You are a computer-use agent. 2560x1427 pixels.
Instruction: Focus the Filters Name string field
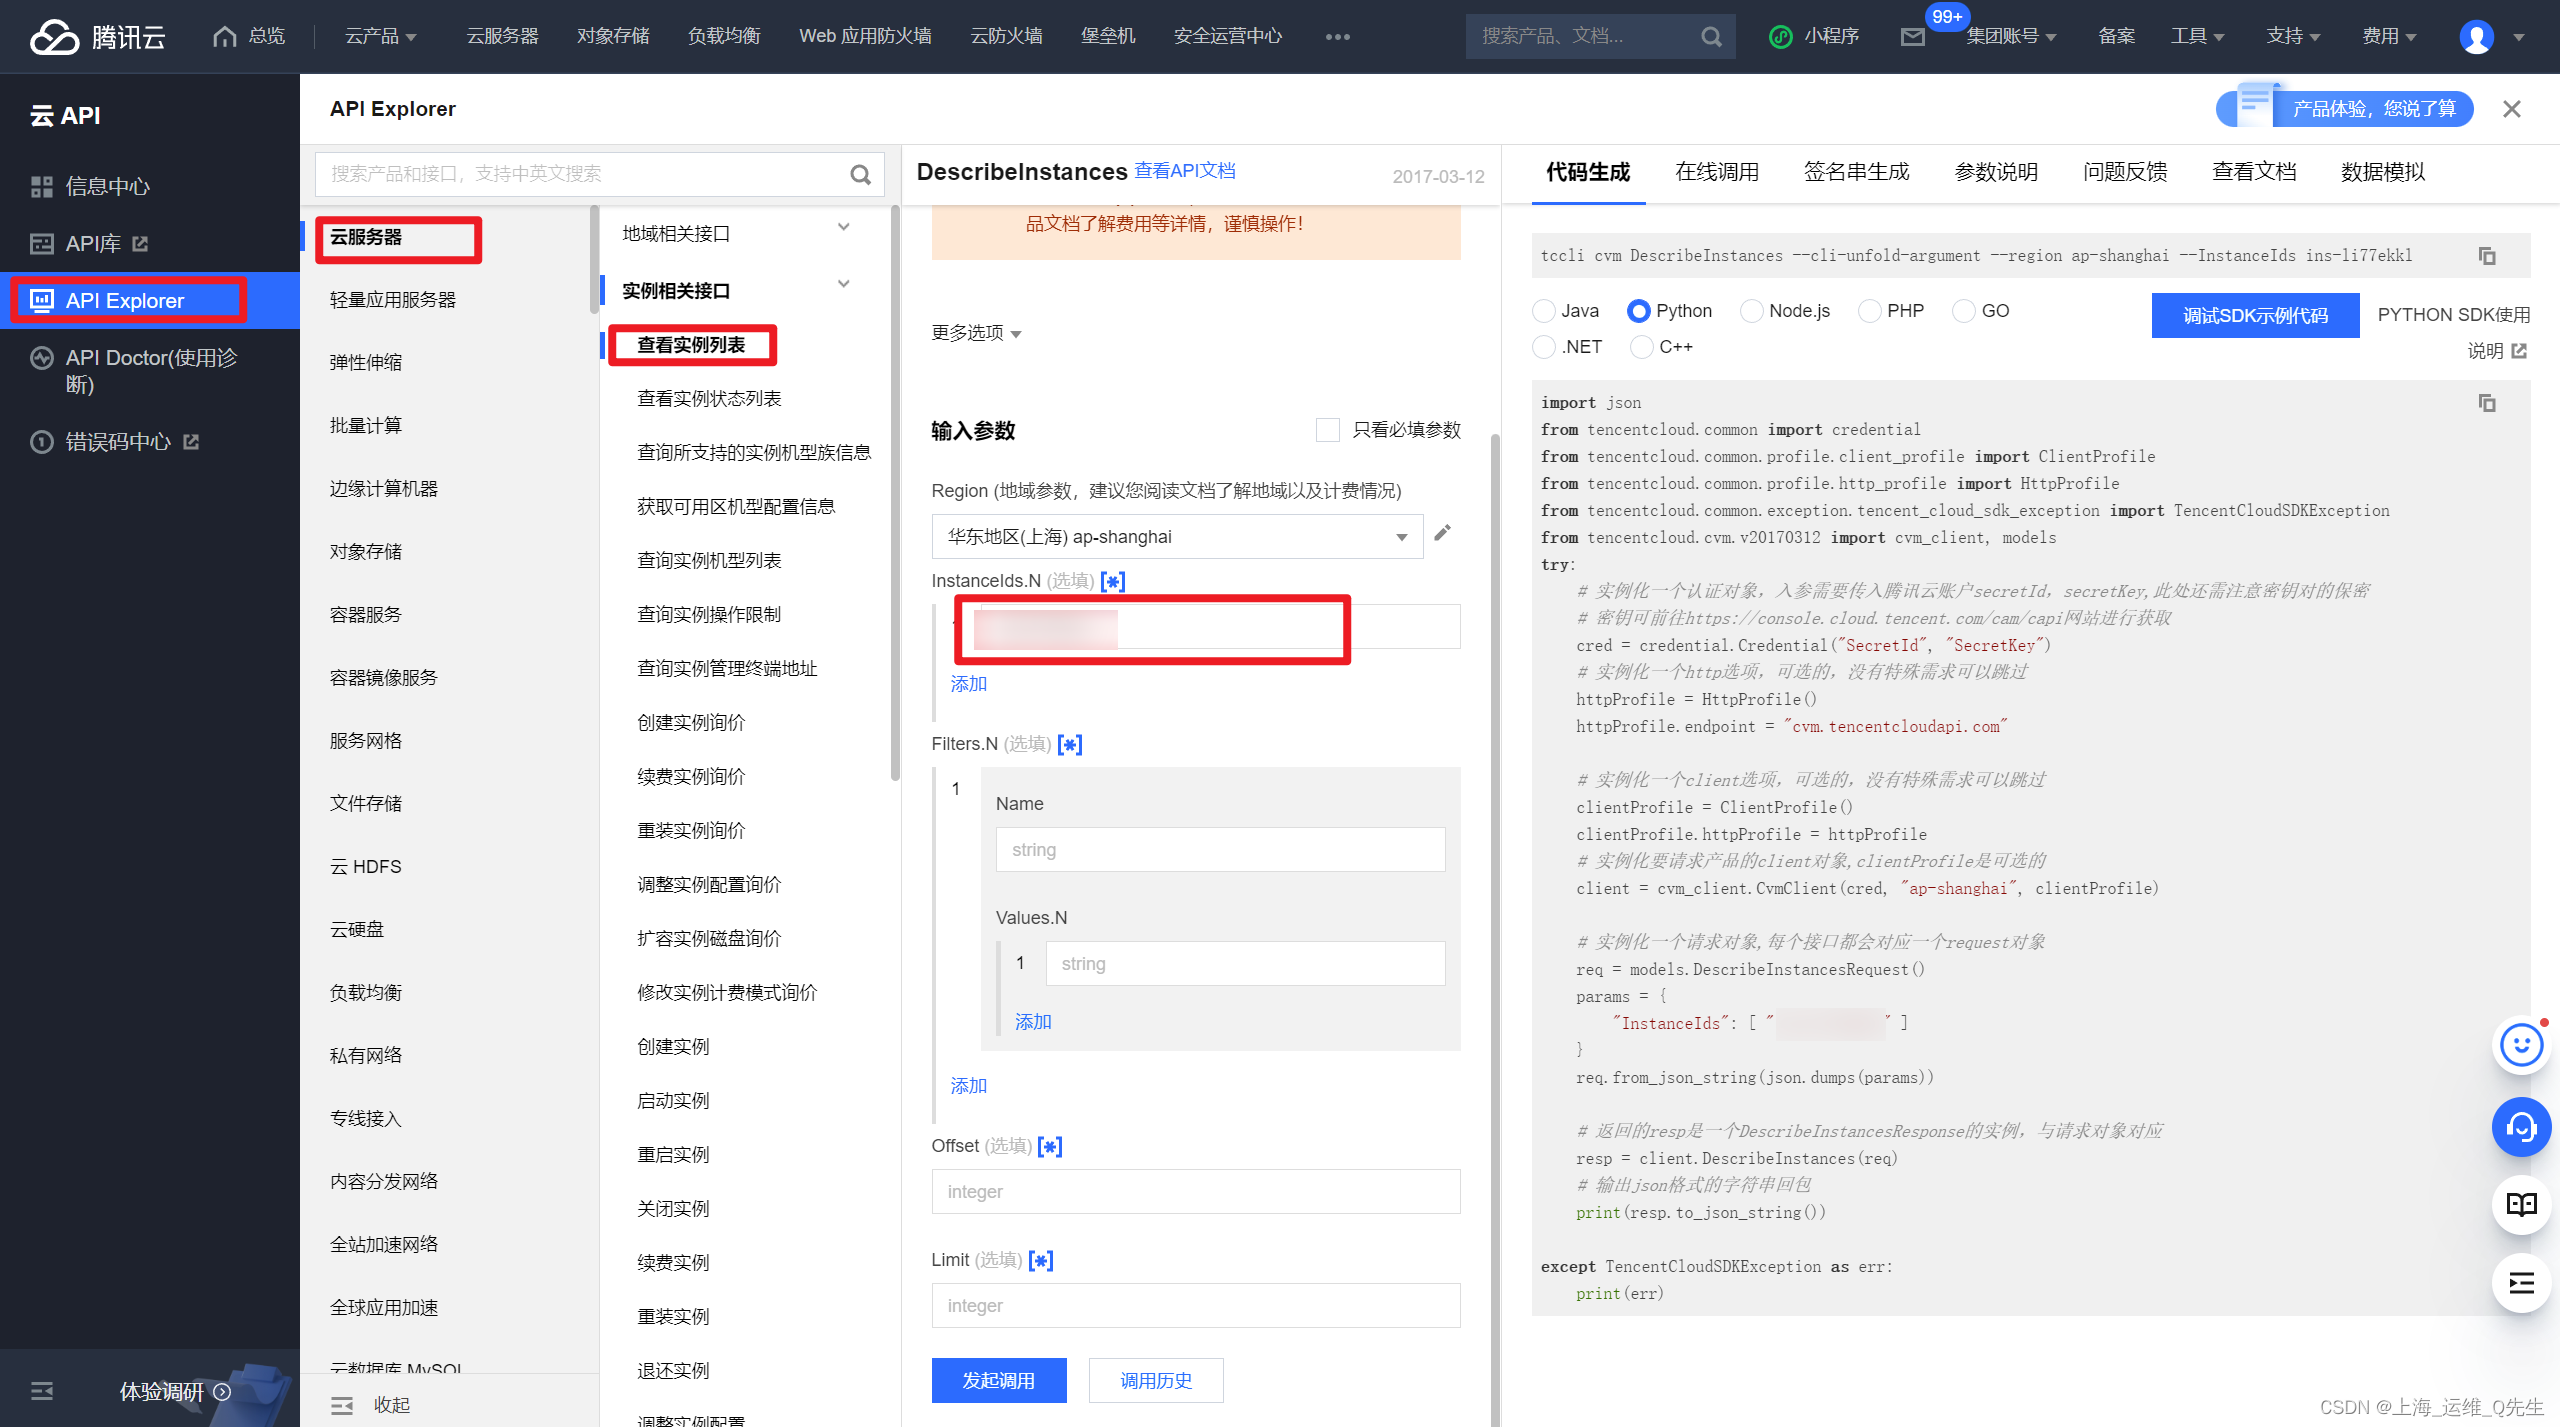click(1220, 850)
